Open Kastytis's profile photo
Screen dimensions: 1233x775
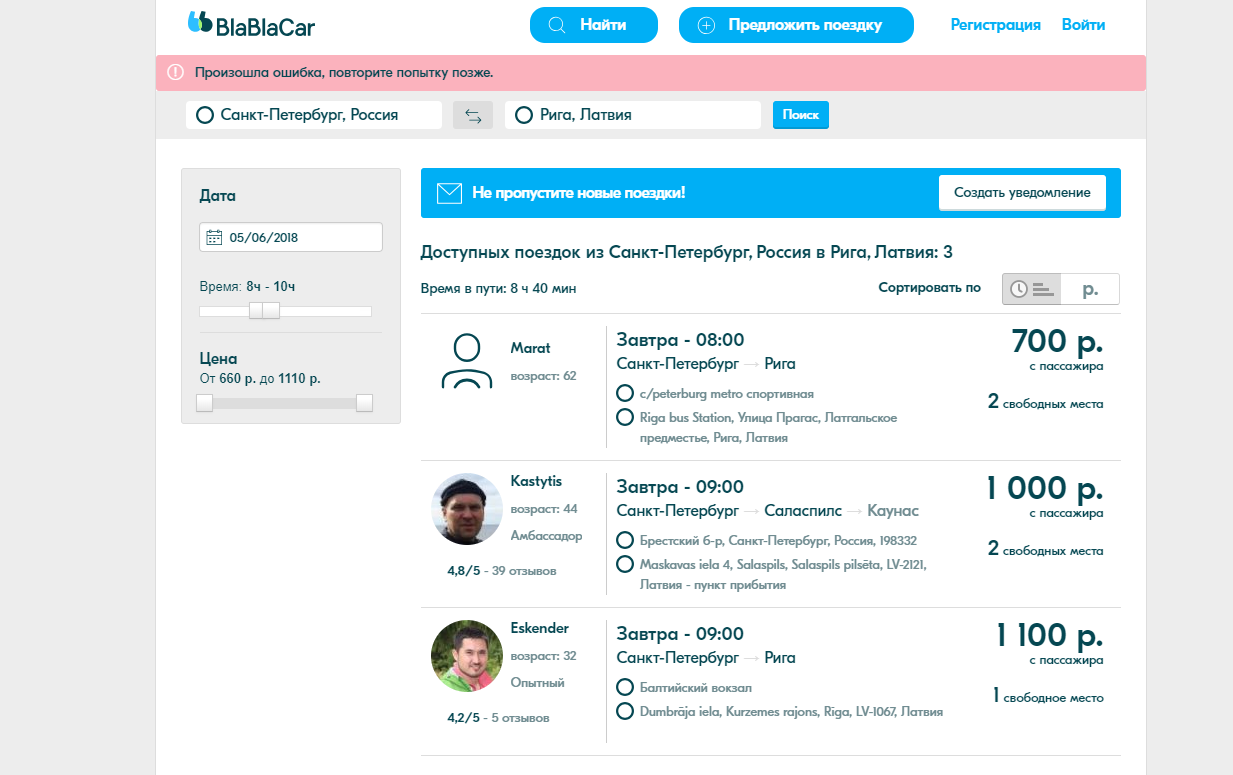click(x=467, y=509)
